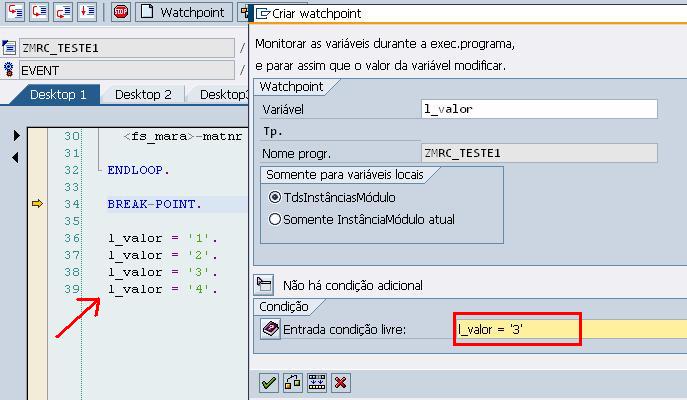The height and width of the screenshot is (400, 687).
Task: Click the Variável input field
Action: click(x=540, y=109)
